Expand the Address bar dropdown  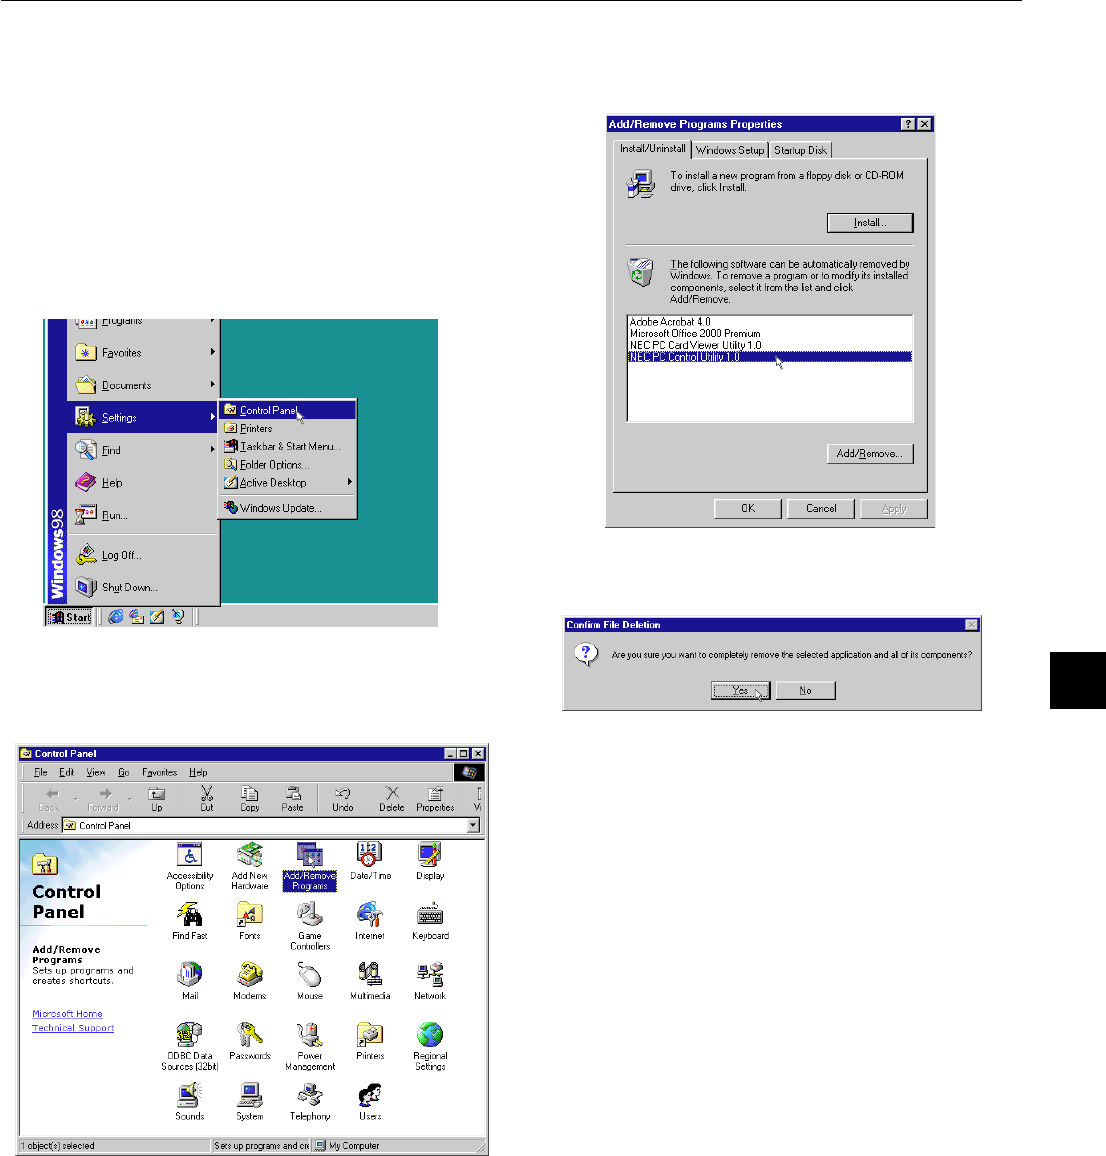tap(473, 826)
